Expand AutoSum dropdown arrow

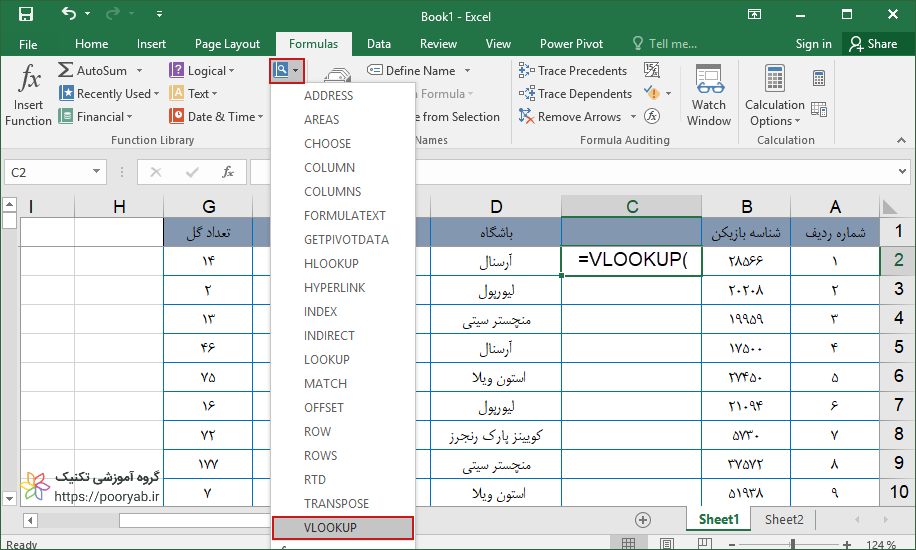pos(140,71)
